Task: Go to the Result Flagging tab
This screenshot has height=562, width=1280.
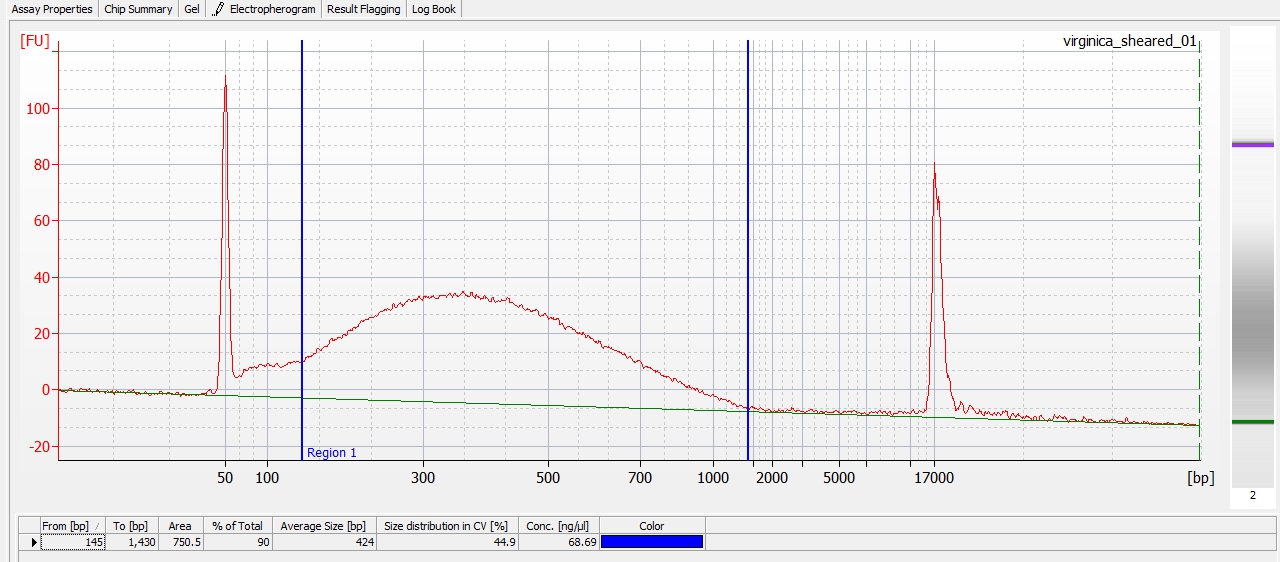Action: pyautogui.click(x=363, y=9)
